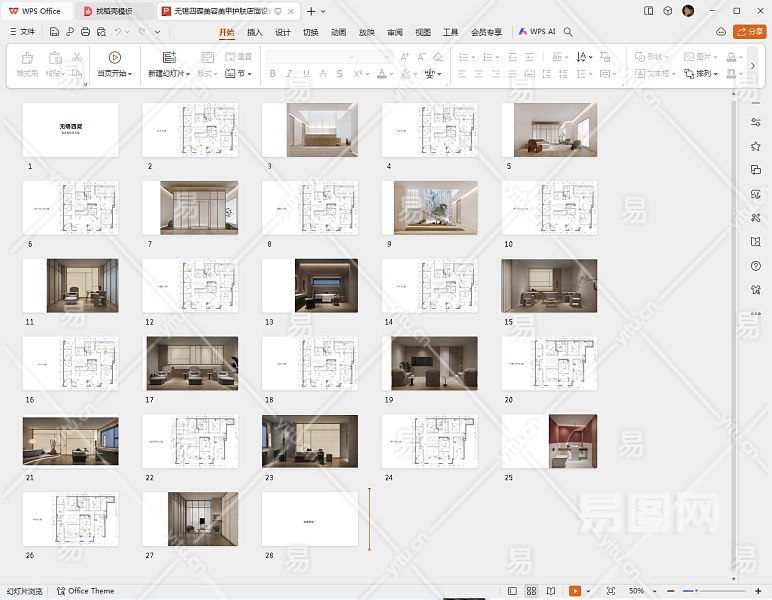Switch to reading view in status bar
The image size is (772, 600).
[x=551, y=591]
